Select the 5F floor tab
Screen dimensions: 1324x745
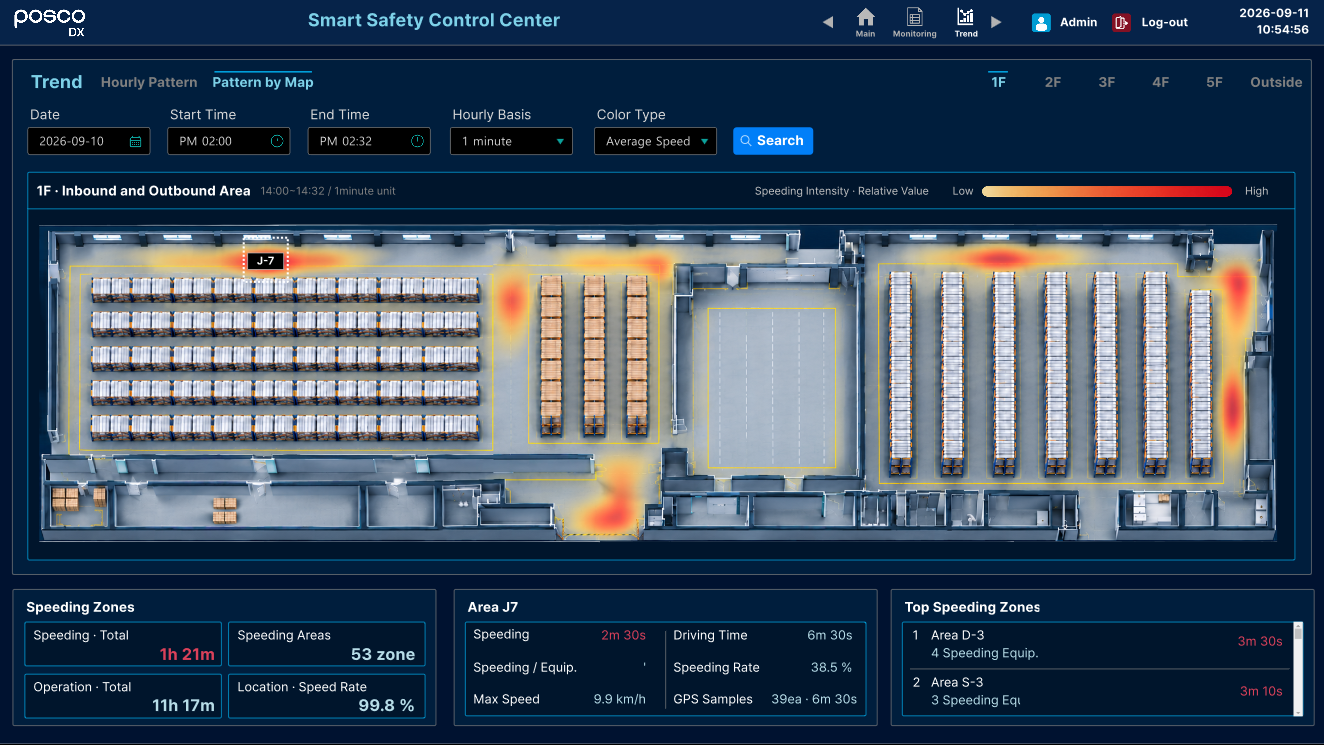1214,82
